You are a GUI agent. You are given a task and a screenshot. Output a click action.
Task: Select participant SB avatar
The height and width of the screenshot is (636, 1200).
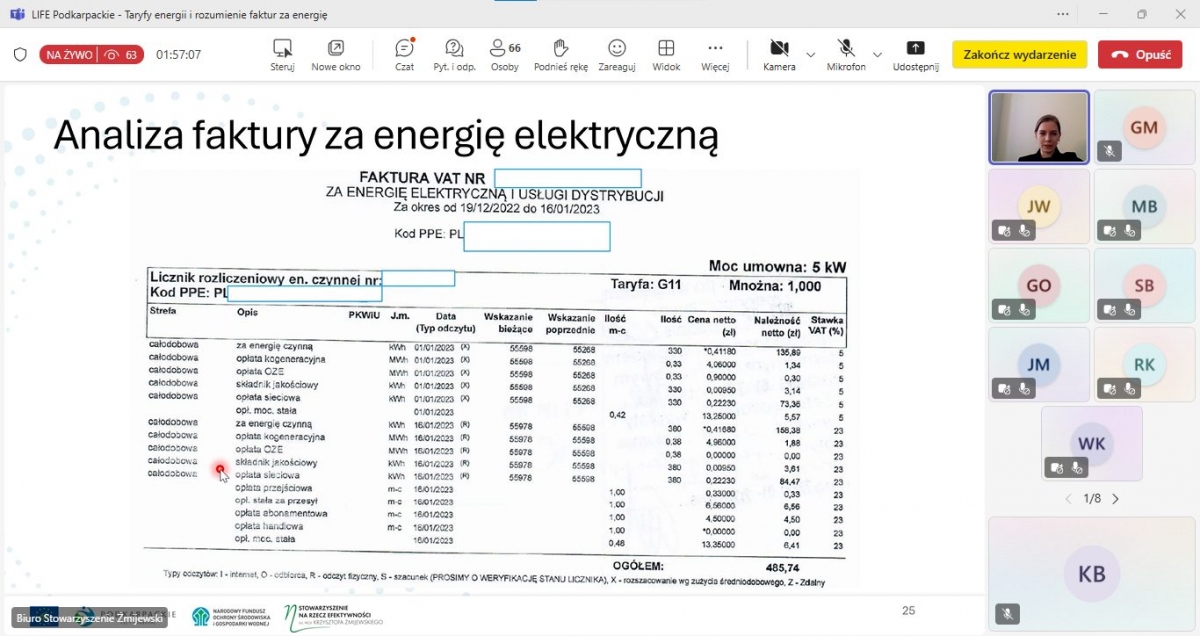[x=1144, y=285]
